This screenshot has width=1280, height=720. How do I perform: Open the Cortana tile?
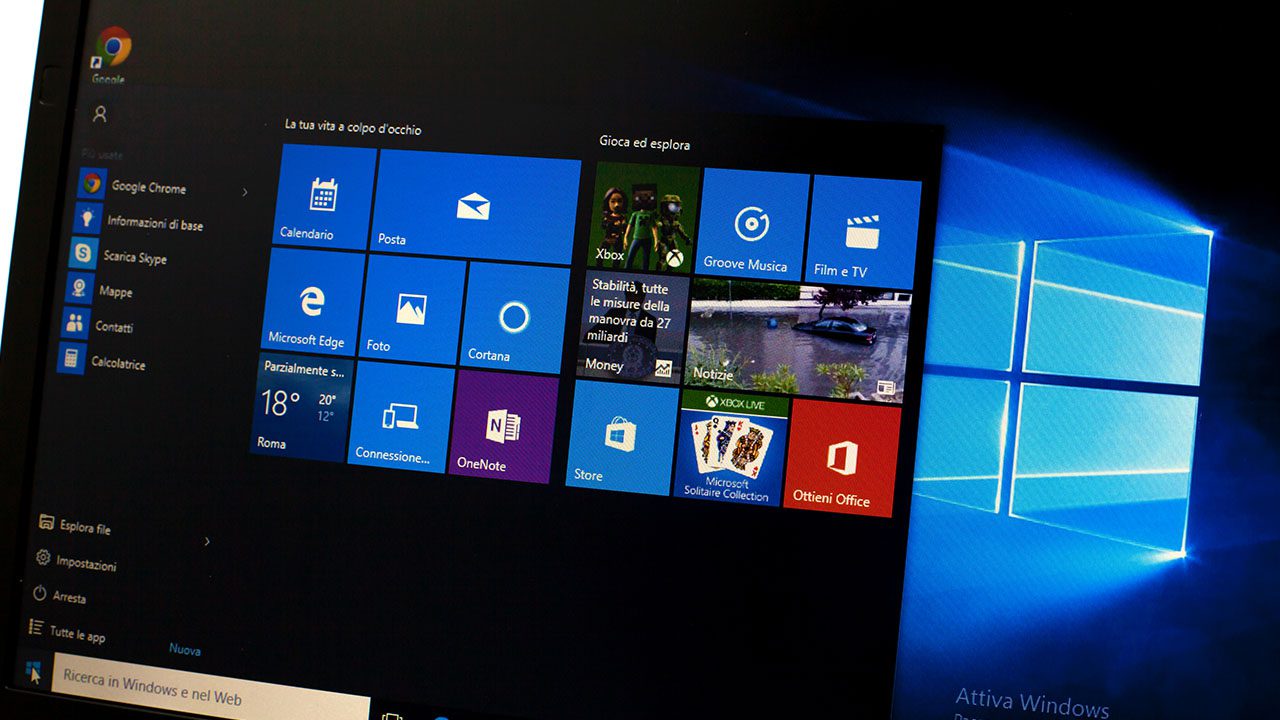[x=514, y=320]
